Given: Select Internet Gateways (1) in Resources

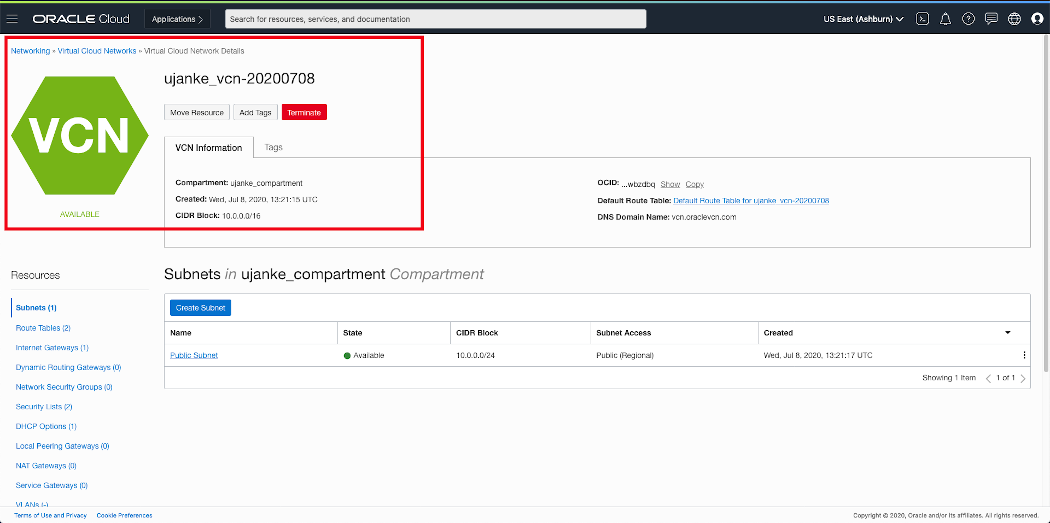Looking at the screenshot, I should pos(52,348).
